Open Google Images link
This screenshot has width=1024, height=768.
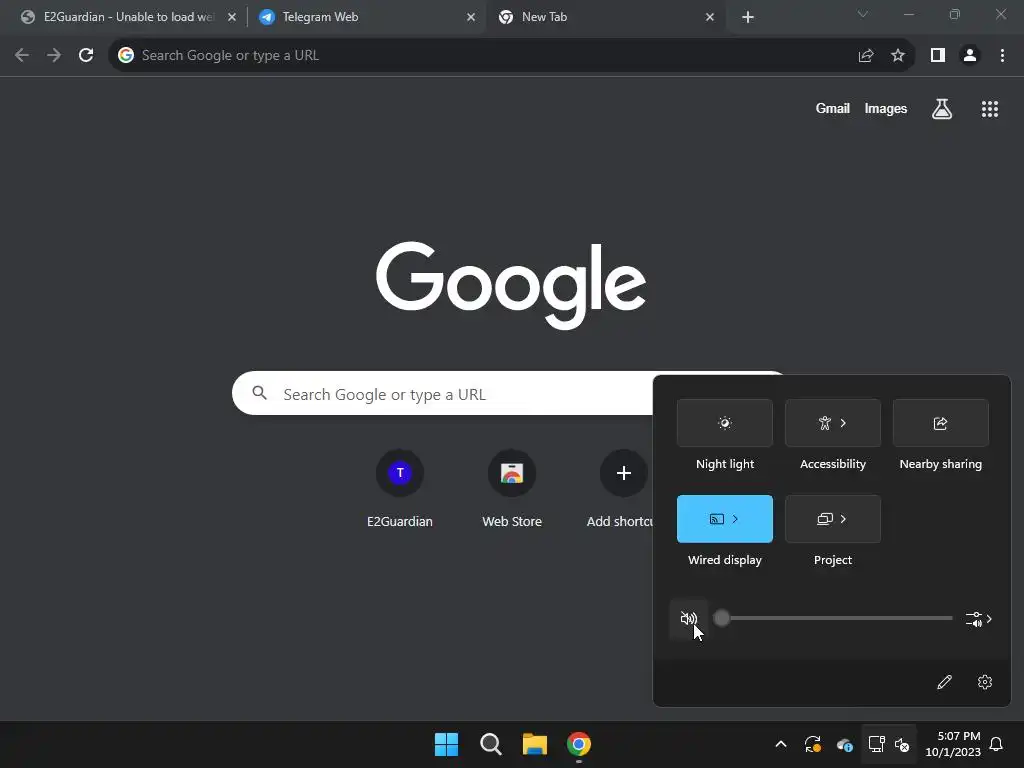pos(886,109)
